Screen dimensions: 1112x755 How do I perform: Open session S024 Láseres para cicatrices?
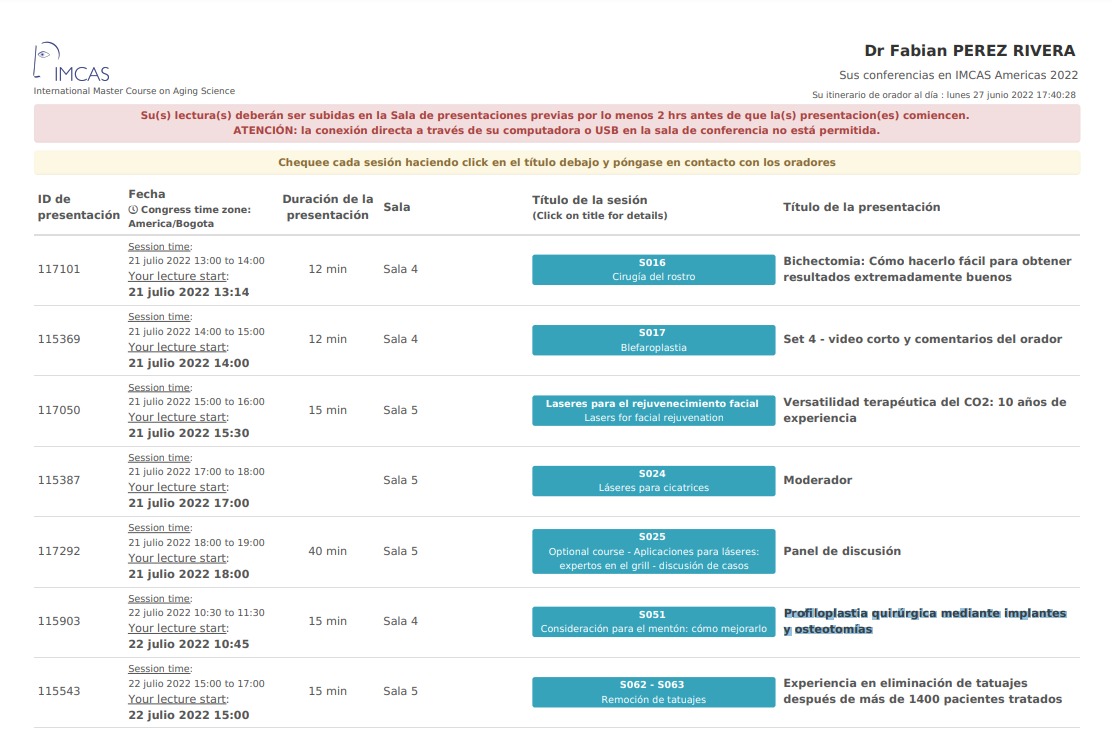tap(653, 481)
